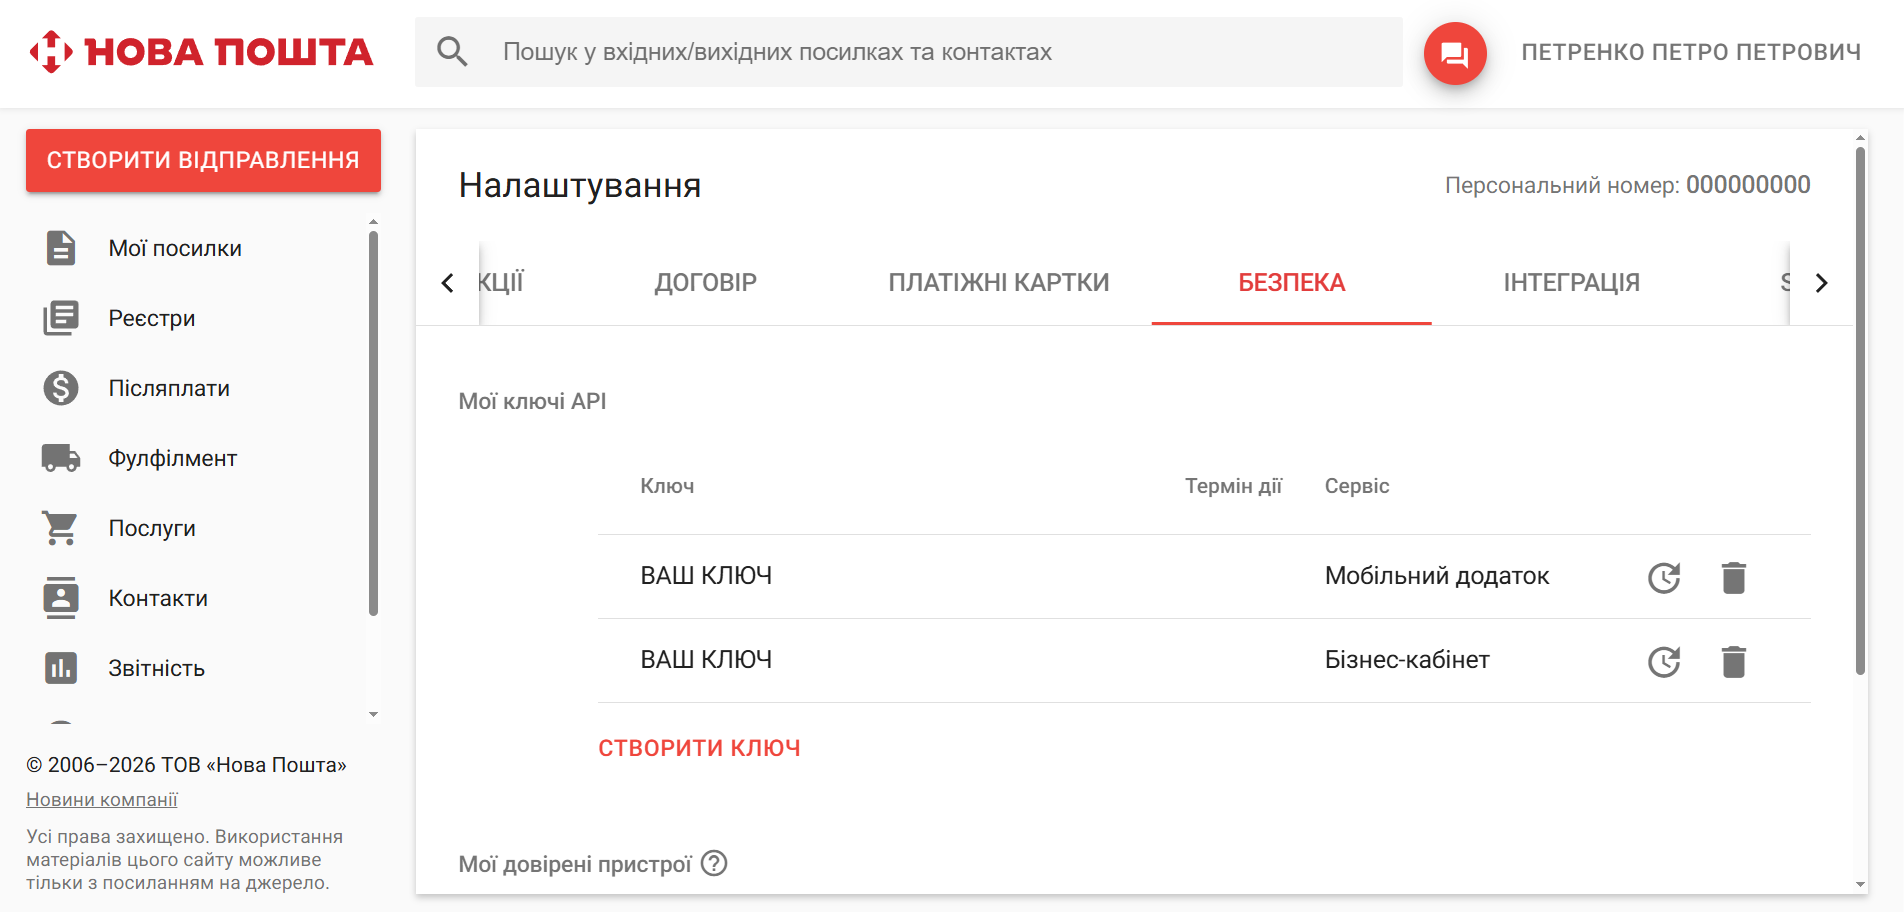Go to Фулфілмент in sidebar
Image resolution: width=1904 pixels, height=912 pixels.
point(172,458)
